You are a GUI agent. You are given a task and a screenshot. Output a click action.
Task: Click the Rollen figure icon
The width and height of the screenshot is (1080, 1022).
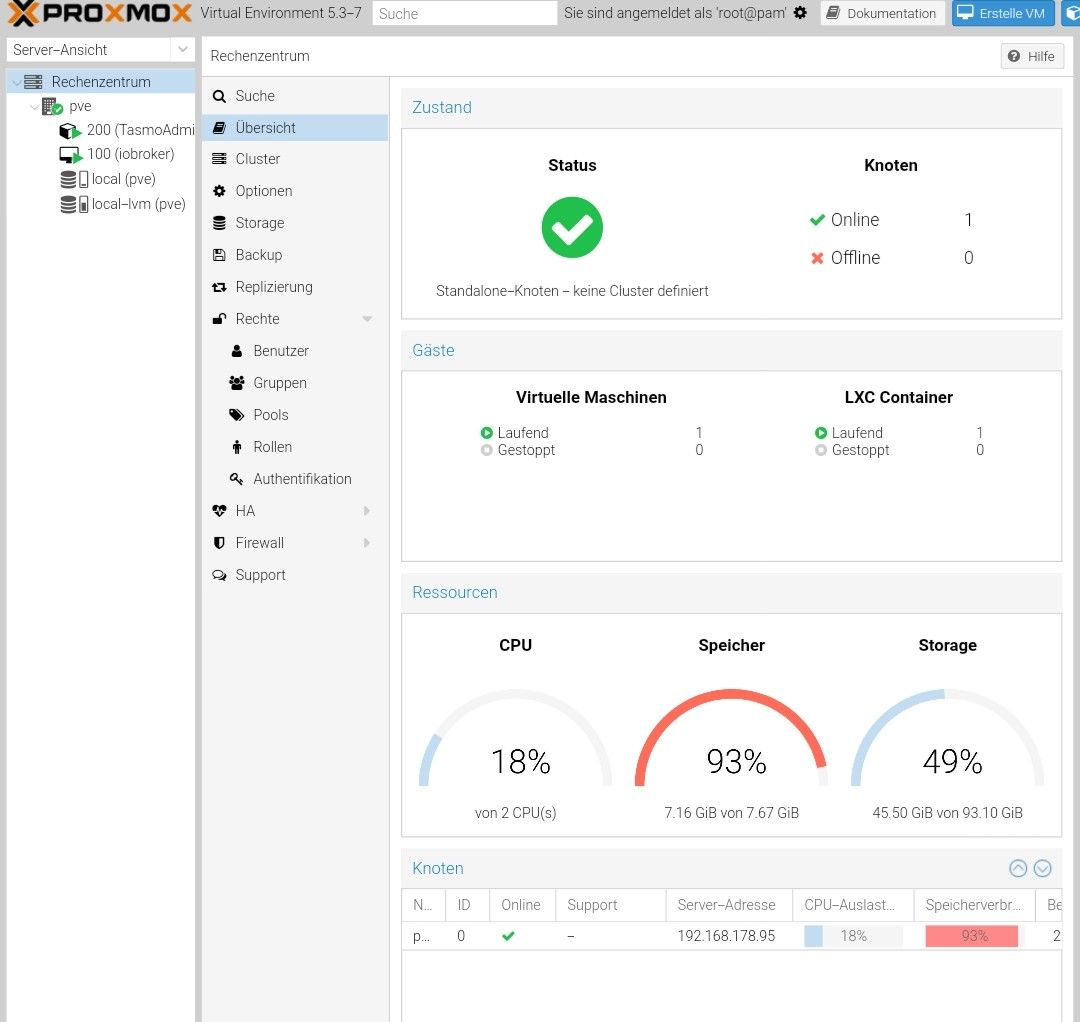(236, 447)
